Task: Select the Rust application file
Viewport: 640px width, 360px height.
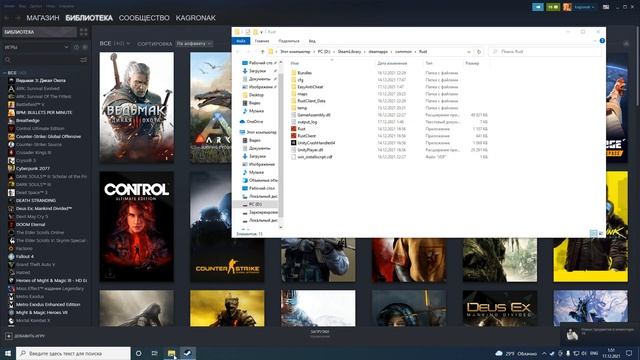Action: 301,129
